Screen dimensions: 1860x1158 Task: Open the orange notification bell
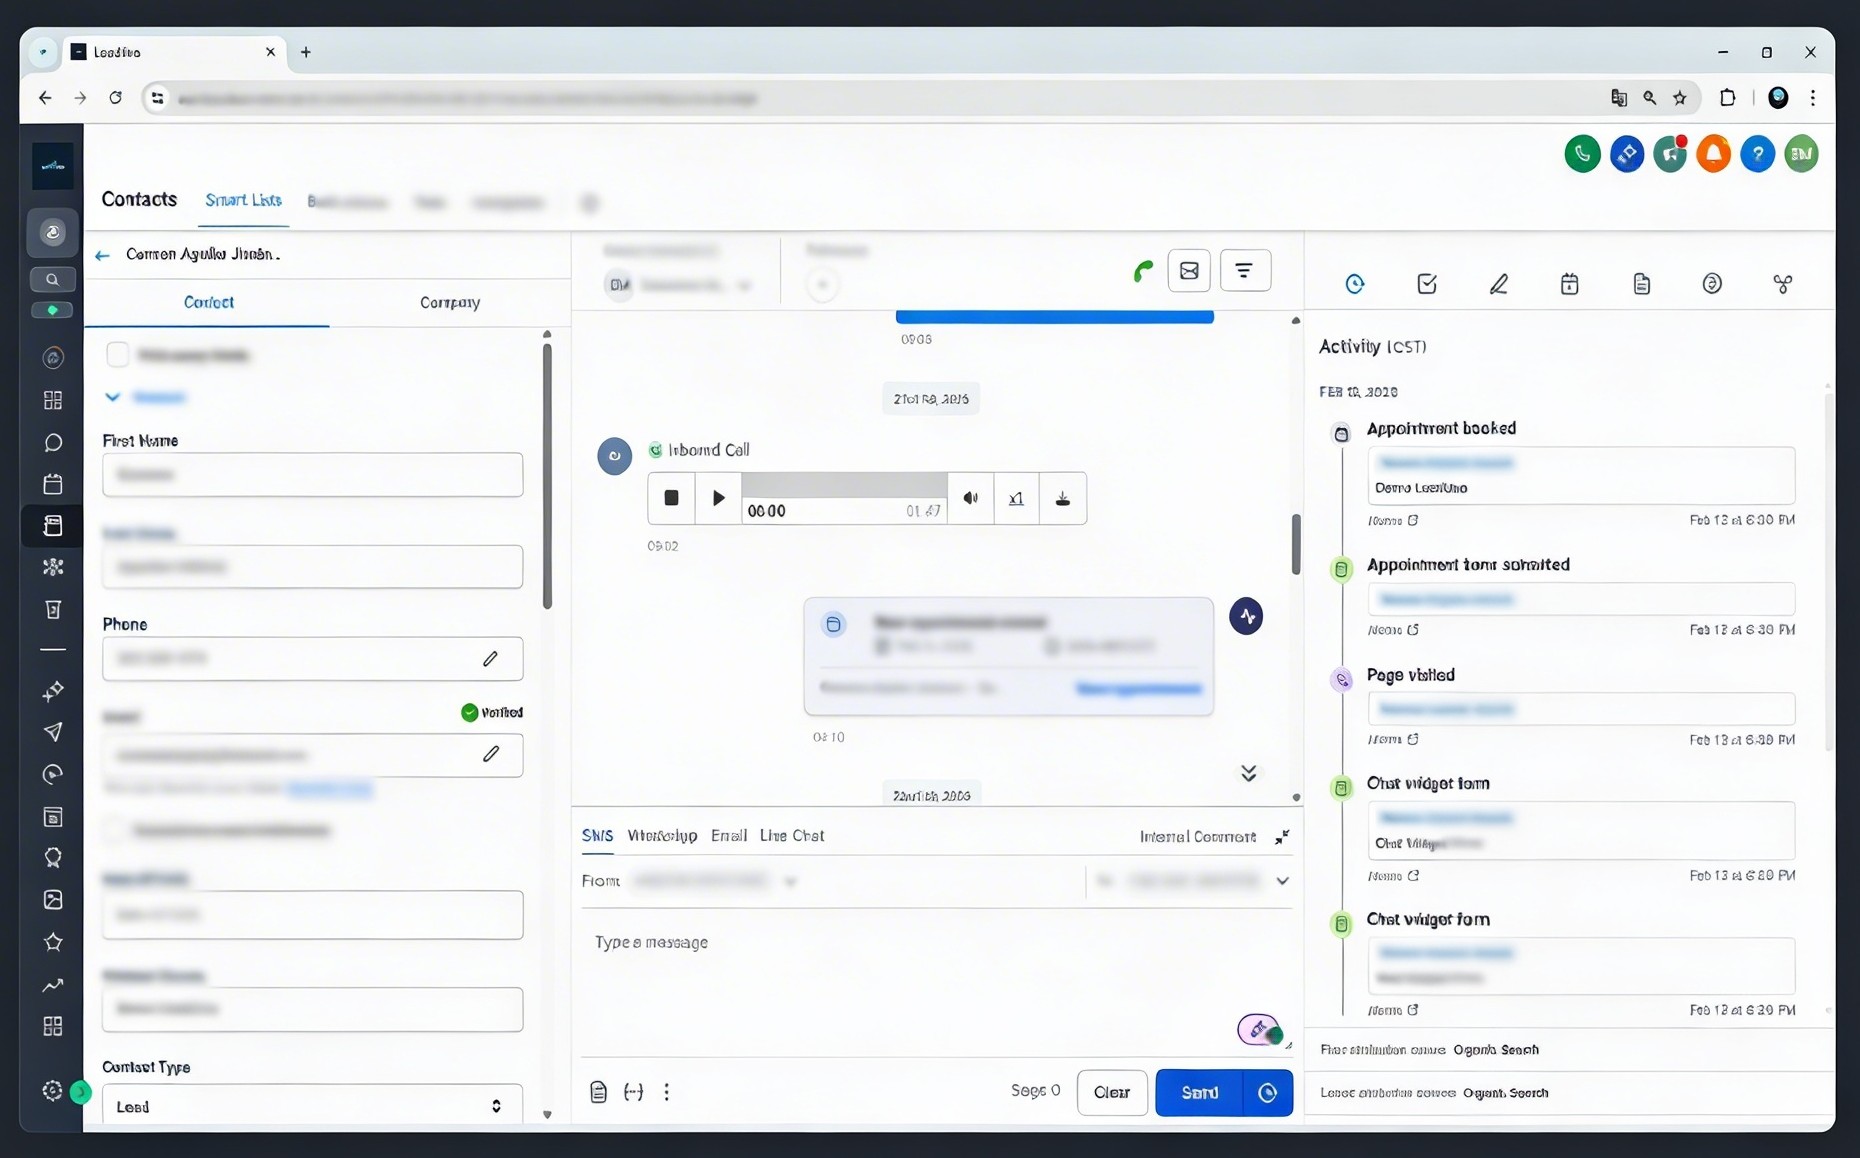tap(1713, 154)
